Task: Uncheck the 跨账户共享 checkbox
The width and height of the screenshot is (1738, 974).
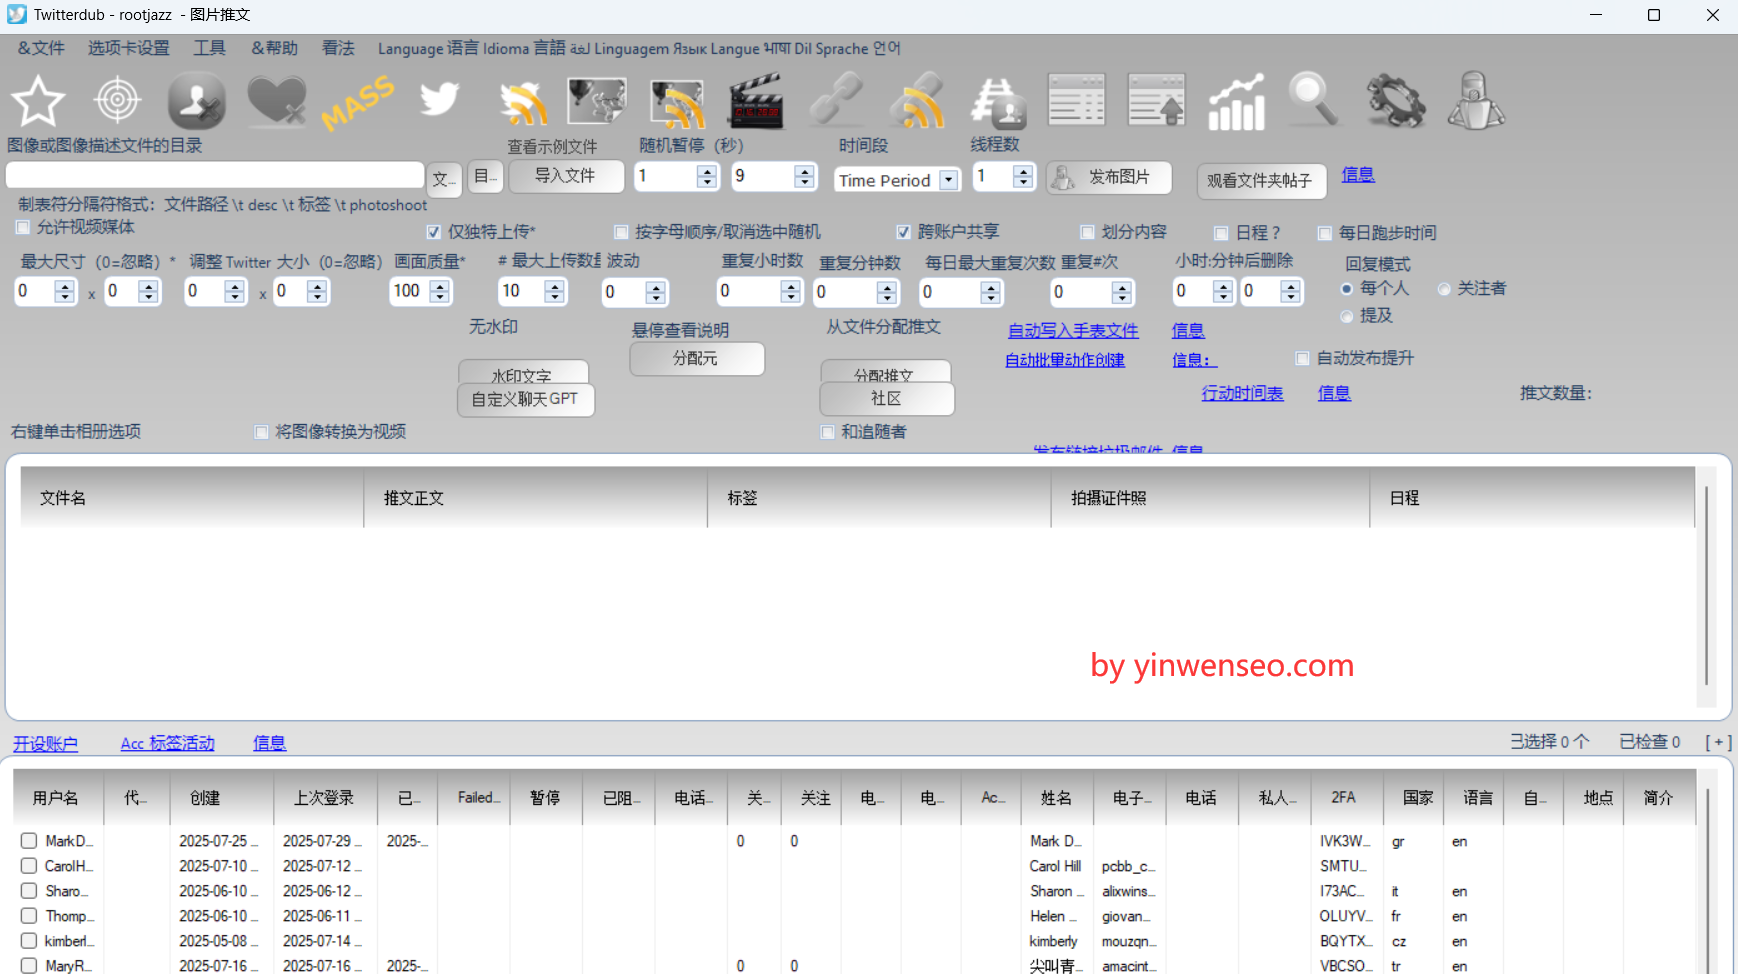Action: (x=904, y=232)
